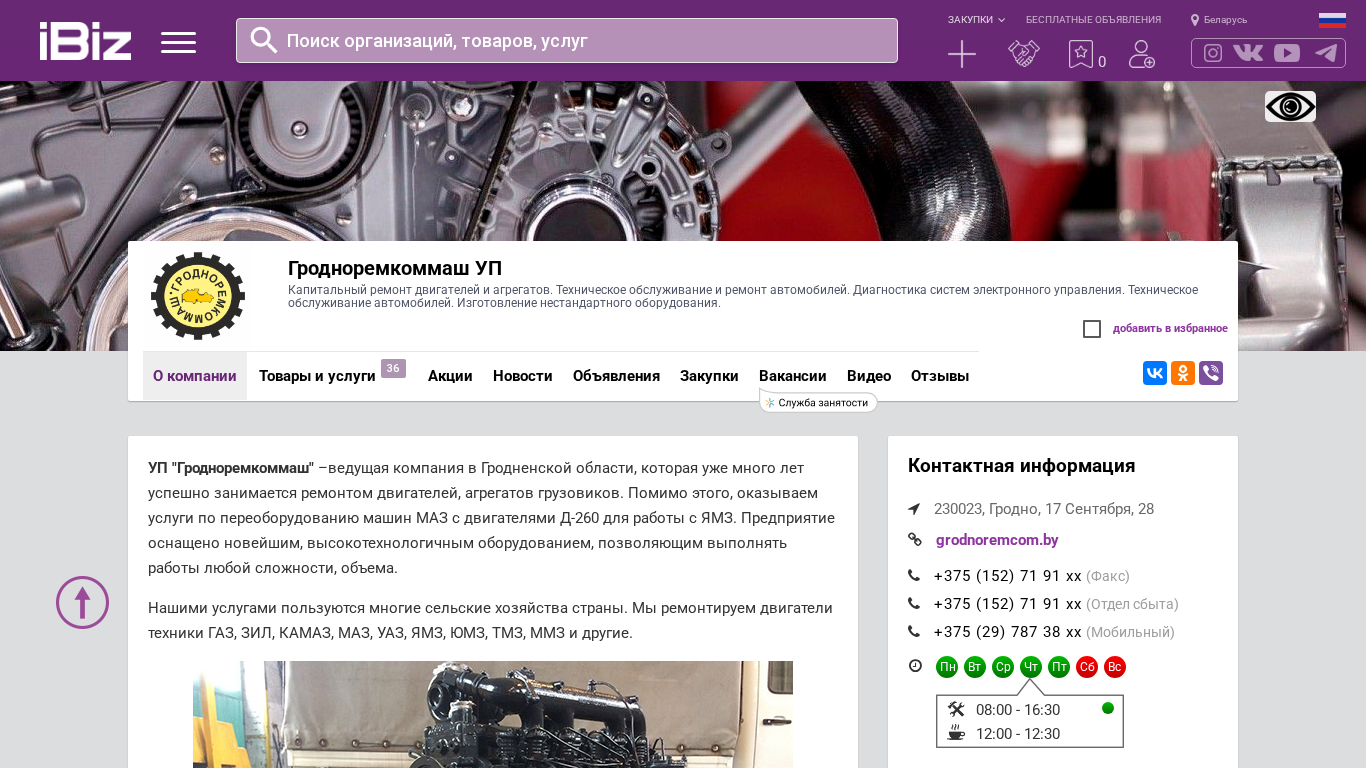This screenshot has height=768, width=1366.
Task: Click the phone icon beside Мобильный number
Action: [914, 632]
